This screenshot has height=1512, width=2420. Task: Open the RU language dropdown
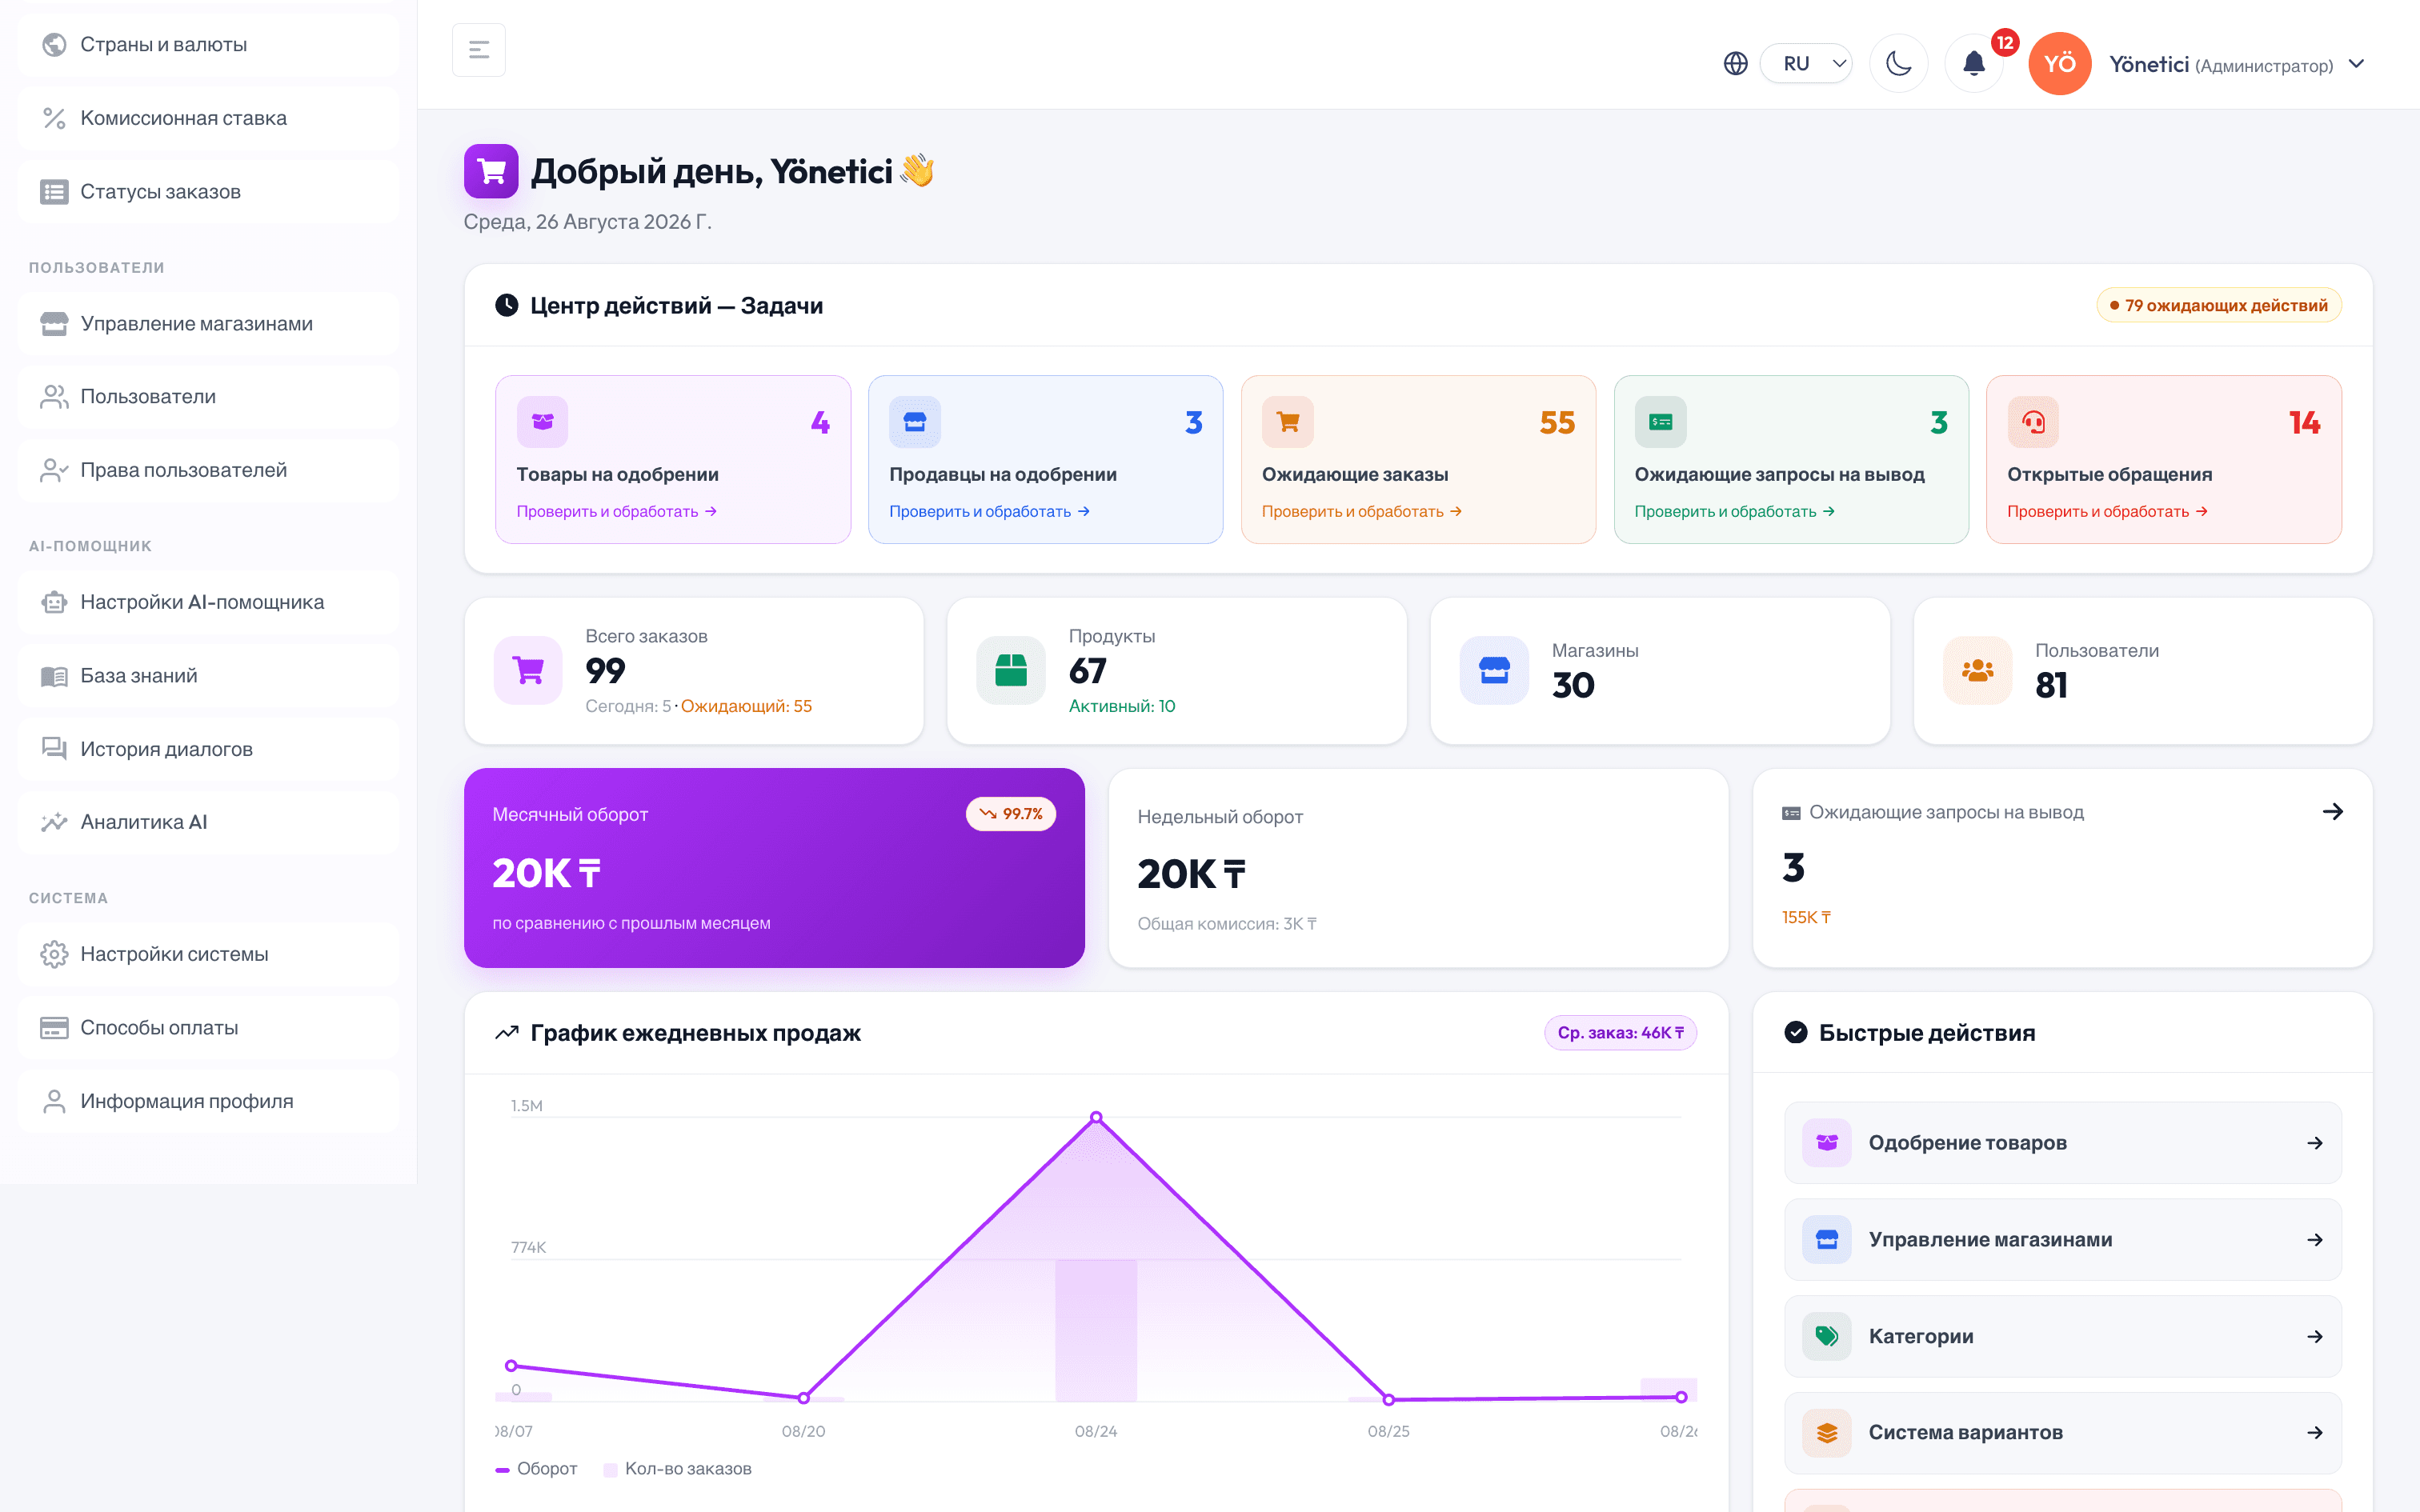click(x=1806, y=64)
